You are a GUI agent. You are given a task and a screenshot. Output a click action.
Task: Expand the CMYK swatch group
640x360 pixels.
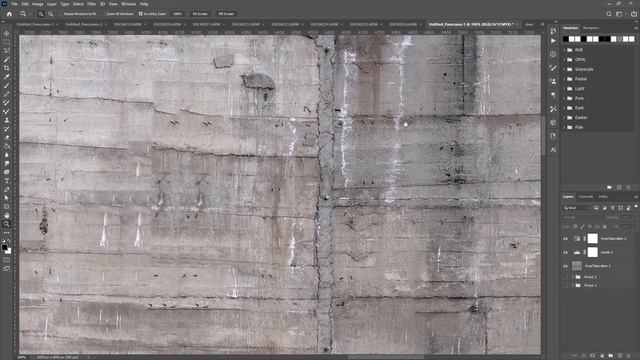[x=565, y=60]
